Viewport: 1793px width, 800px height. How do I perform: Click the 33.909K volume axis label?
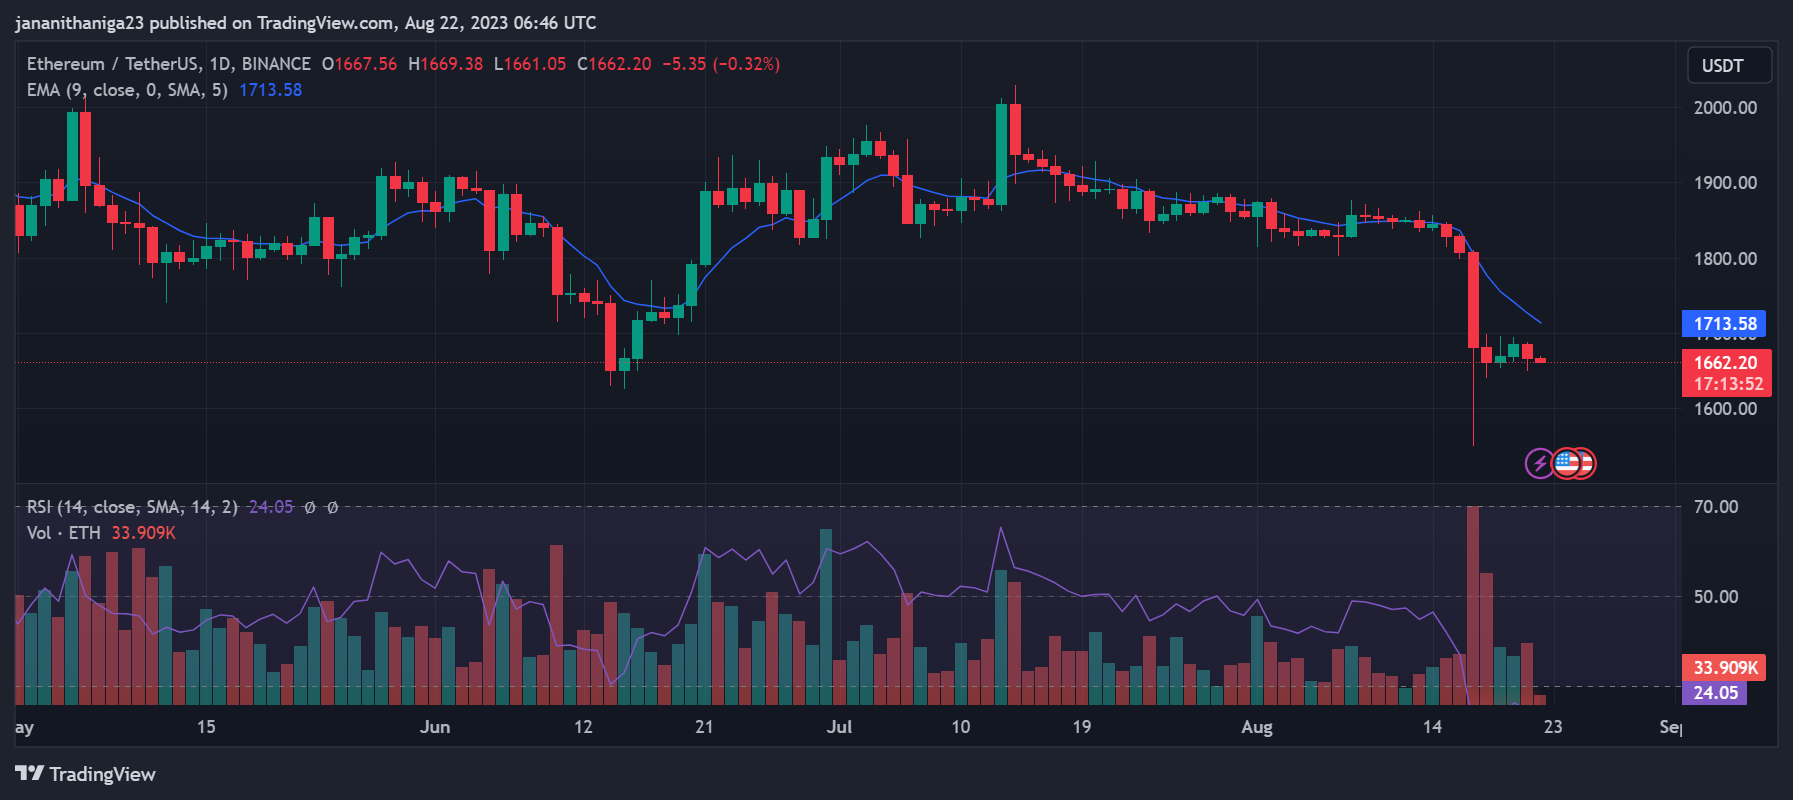point(1724,668)
